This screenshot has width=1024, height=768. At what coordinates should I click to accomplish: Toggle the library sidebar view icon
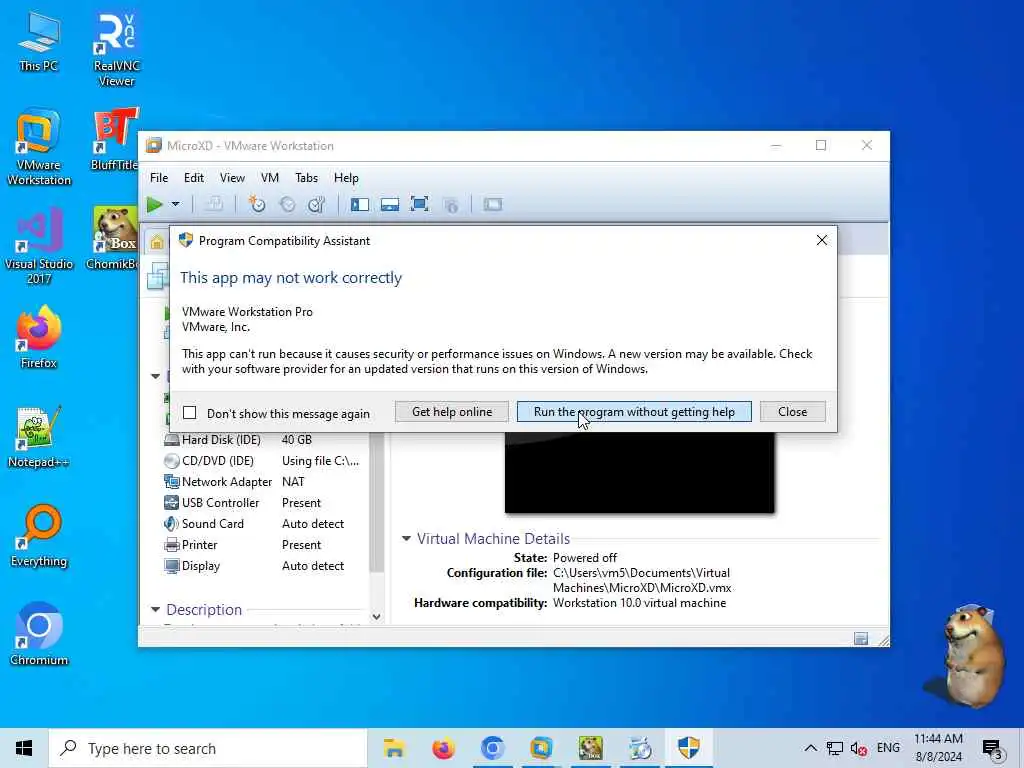coord(360,204)
